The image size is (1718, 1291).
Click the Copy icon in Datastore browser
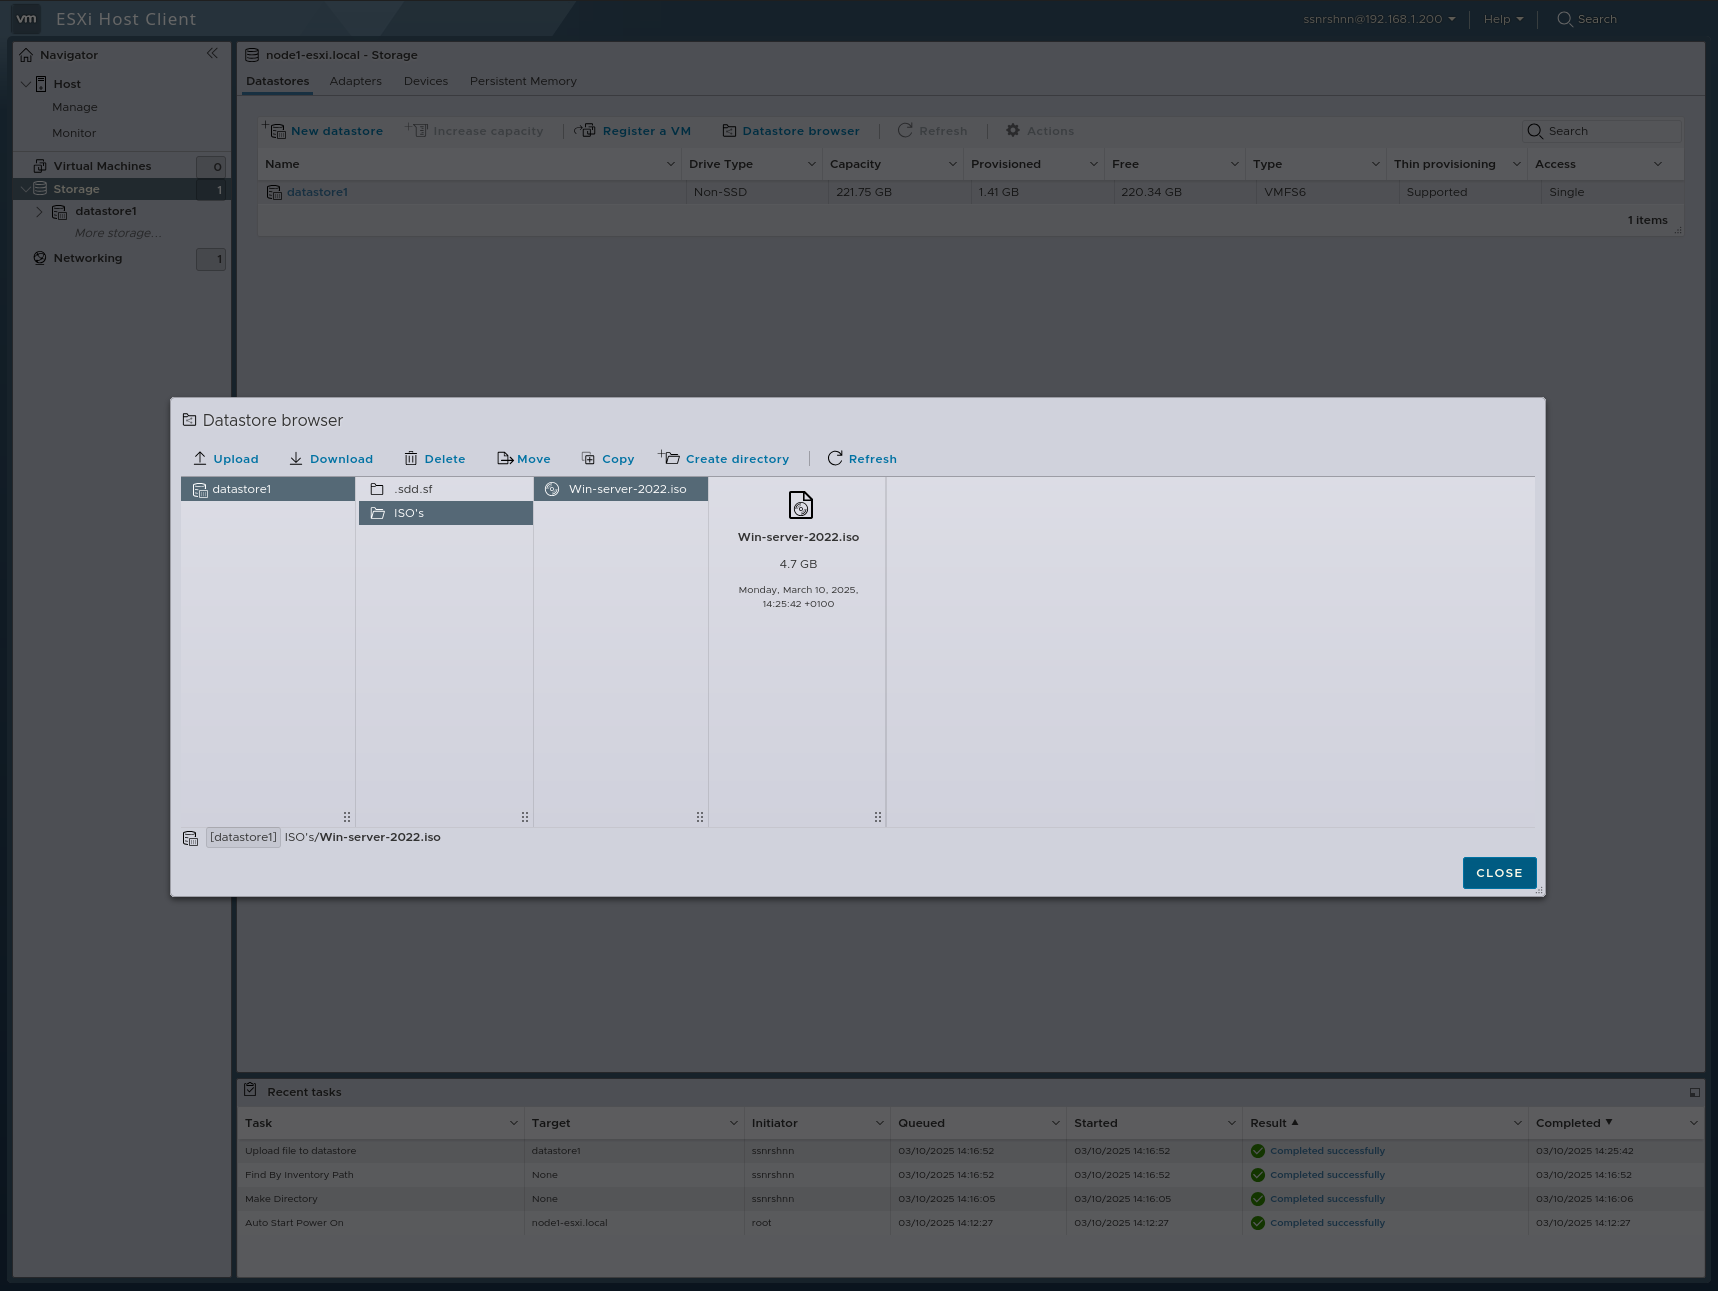[587, 458]
